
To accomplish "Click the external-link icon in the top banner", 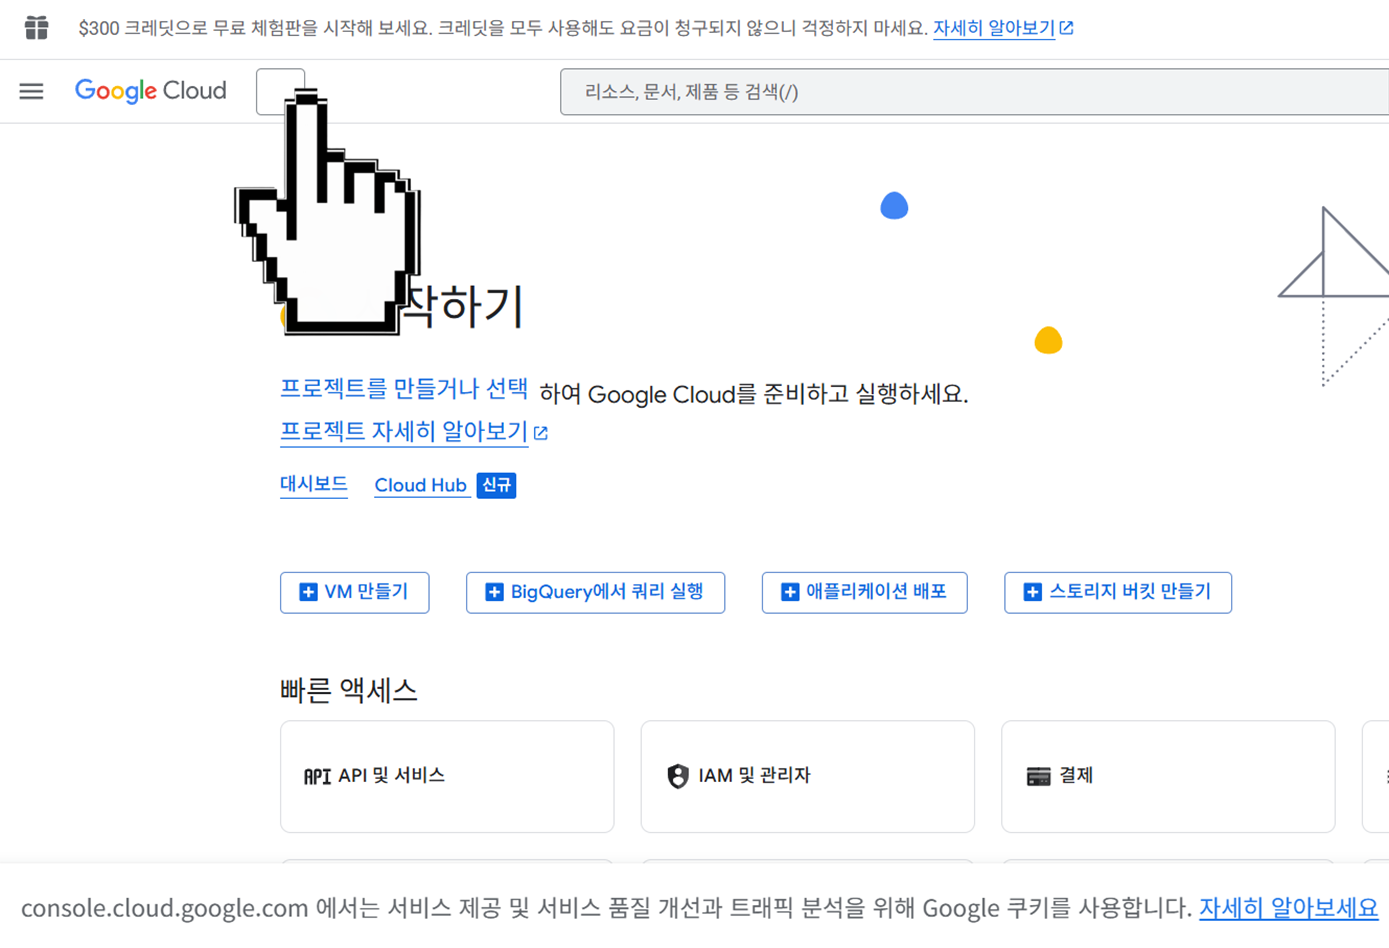I will (1067, 28).
